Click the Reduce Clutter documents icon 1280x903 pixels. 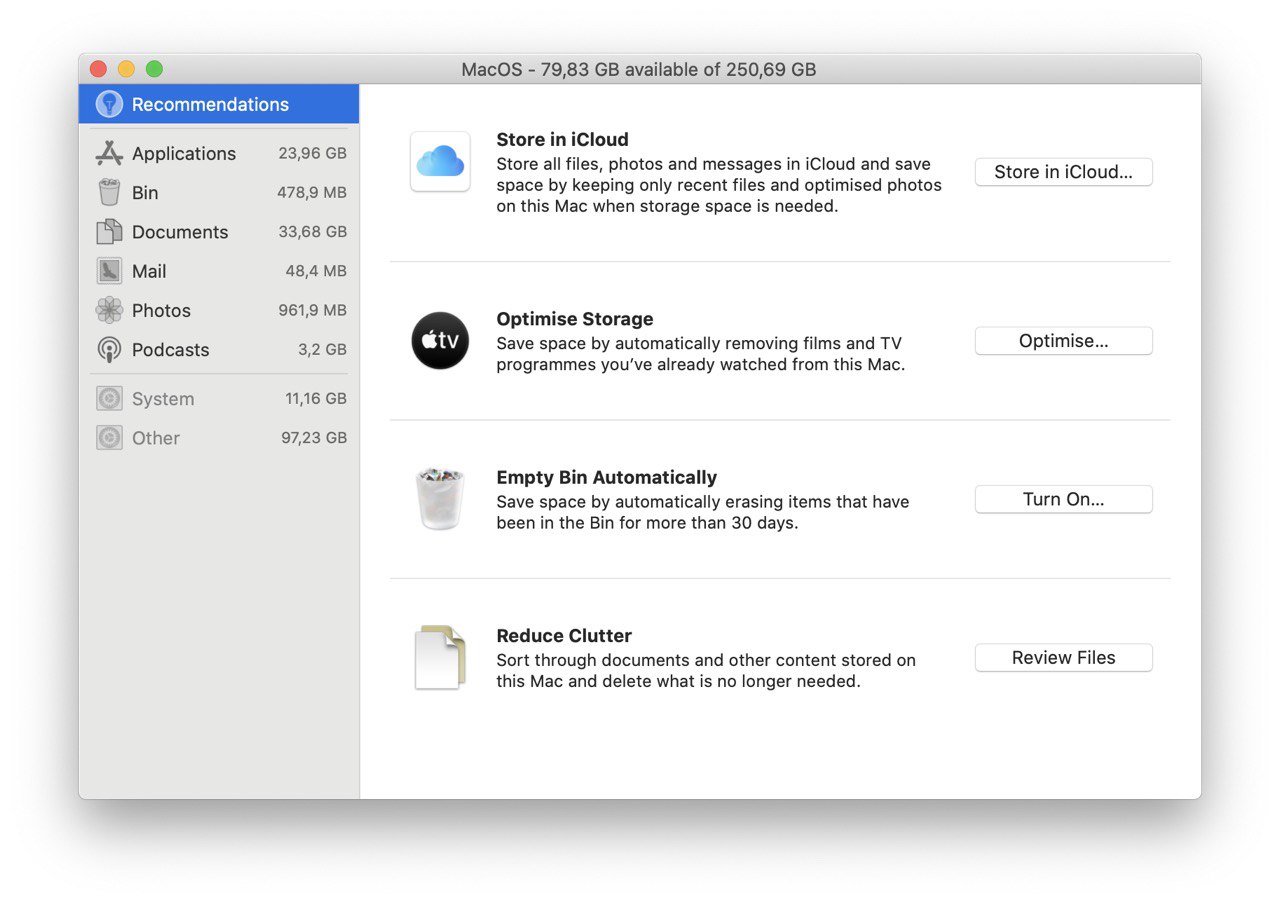coord(440,657)
